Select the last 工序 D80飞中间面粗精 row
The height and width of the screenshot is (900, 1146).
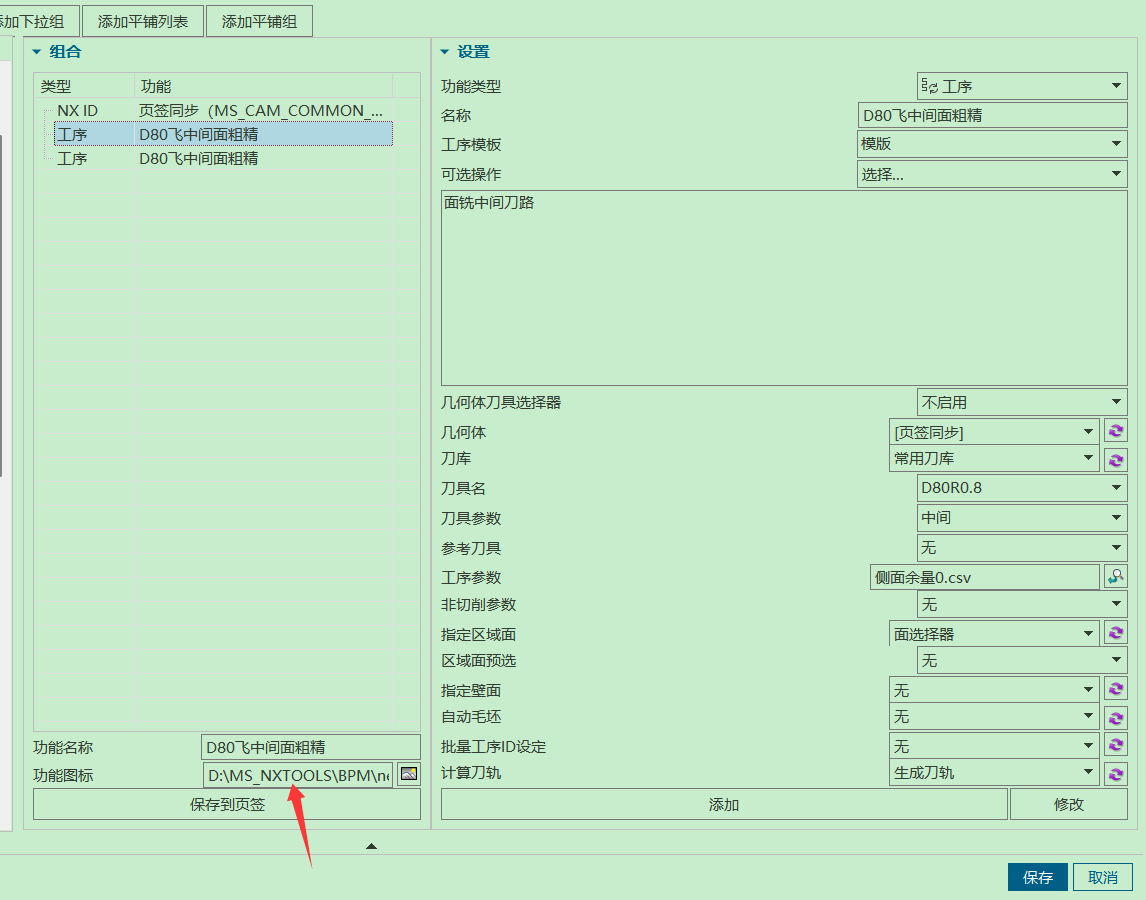pyautogui.click(x=223, y=158)
